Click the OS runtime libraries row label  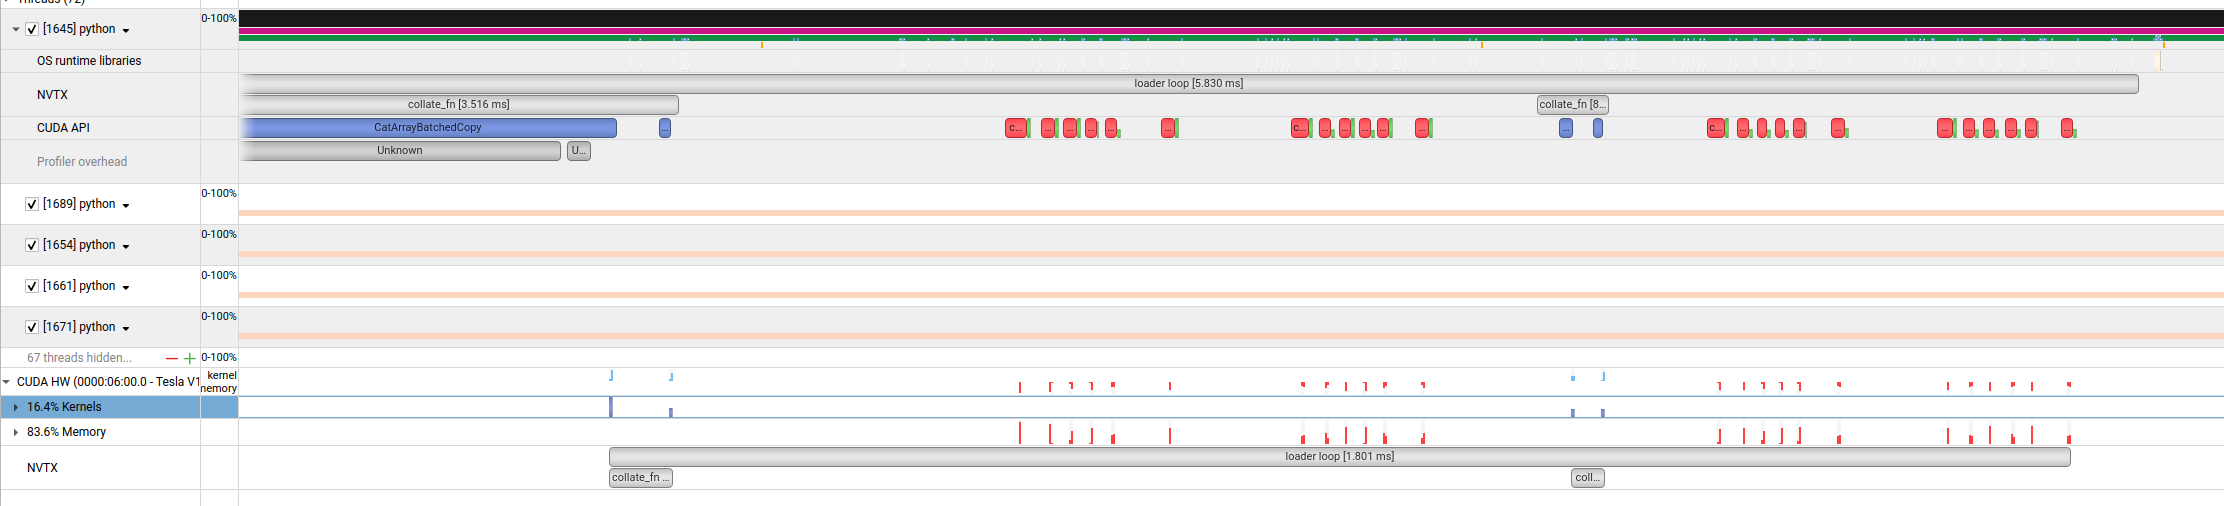pos(89,61)
